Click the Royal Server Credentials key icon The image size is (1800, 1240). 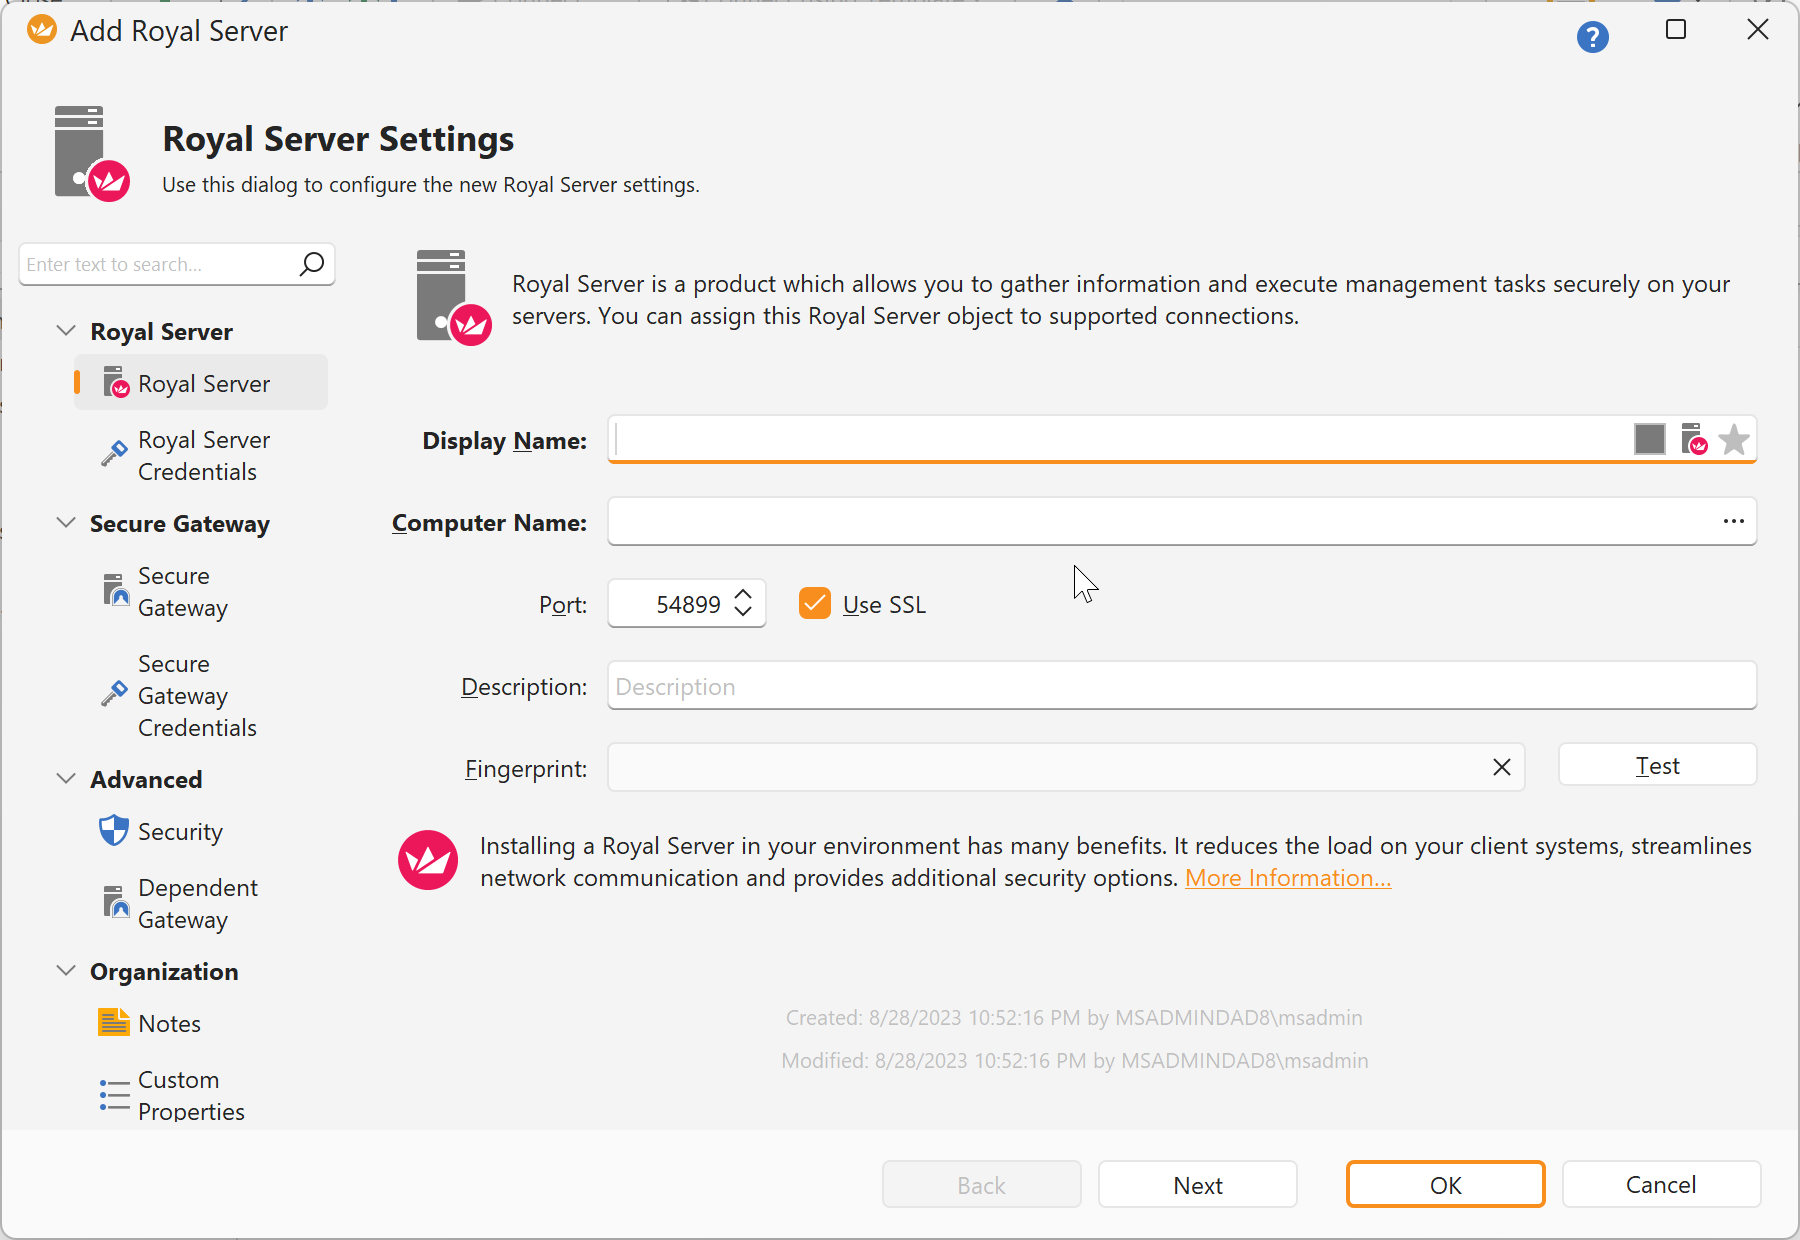click(114, 453)
